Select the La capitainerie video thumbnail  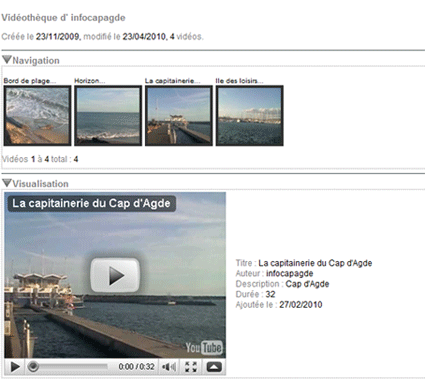click(179, 116)
